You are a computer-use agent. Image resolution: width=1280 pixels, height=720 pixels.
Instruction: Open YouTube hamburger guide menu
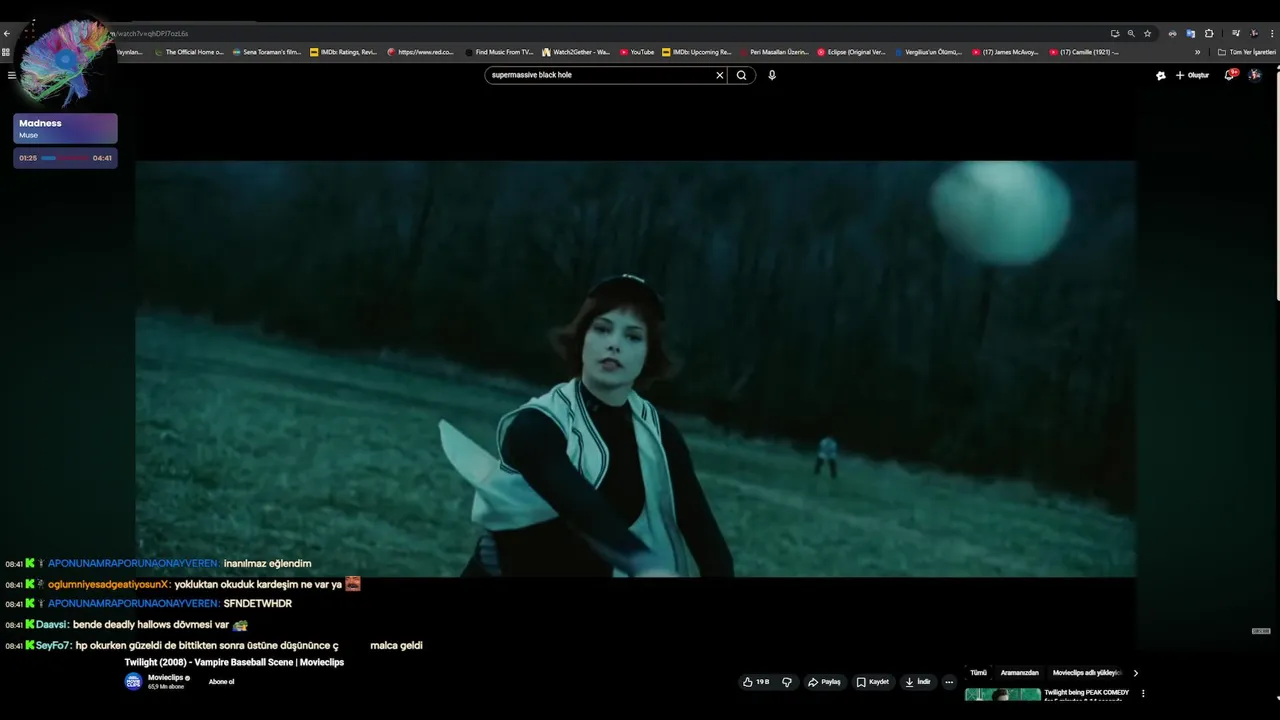pyautogui.click(x=11, y=75)
